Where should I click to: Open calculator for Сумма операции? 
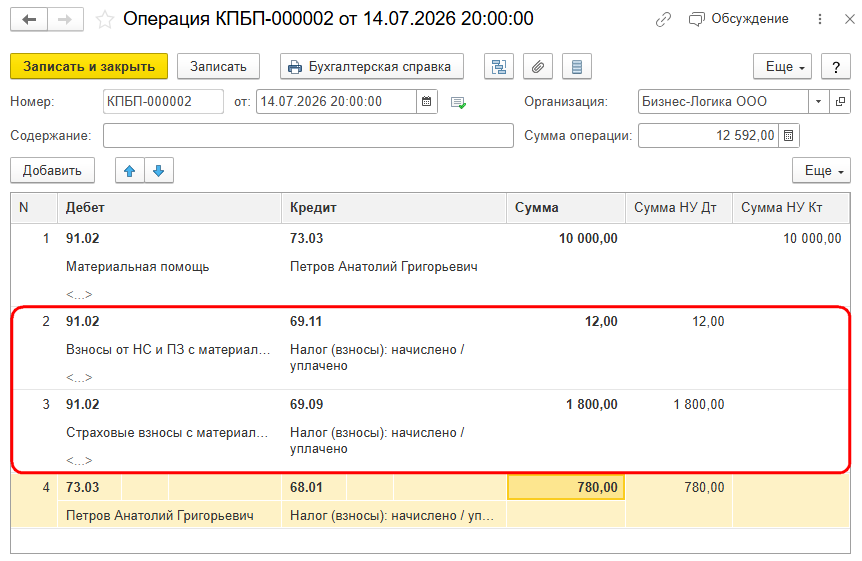(788, 135)
